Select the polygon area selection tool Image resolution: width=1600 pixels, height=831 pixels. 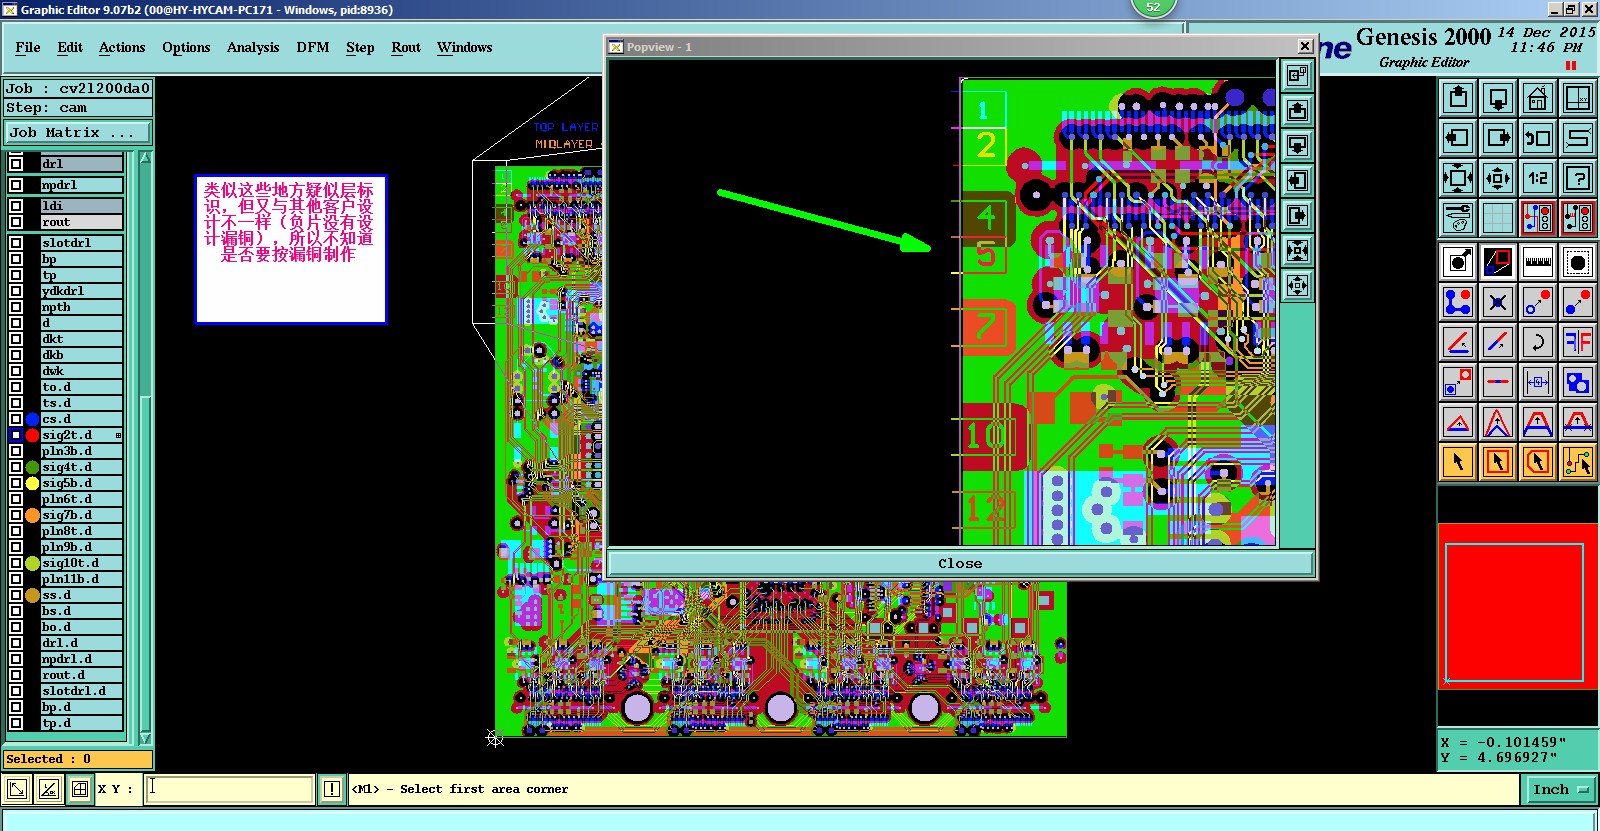click(1538, 462)
